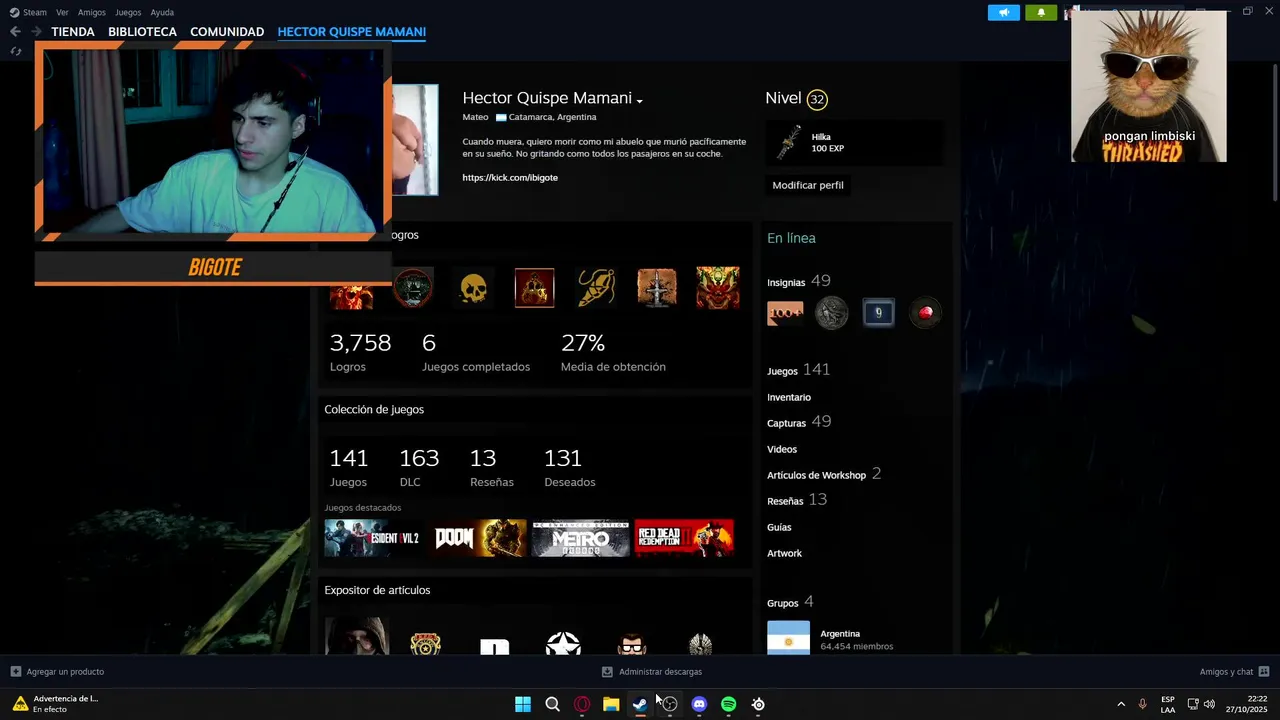1280x720 pixels.
Task: Open Red Dead Redemption II thumbnail
Action: pos(684,538)
